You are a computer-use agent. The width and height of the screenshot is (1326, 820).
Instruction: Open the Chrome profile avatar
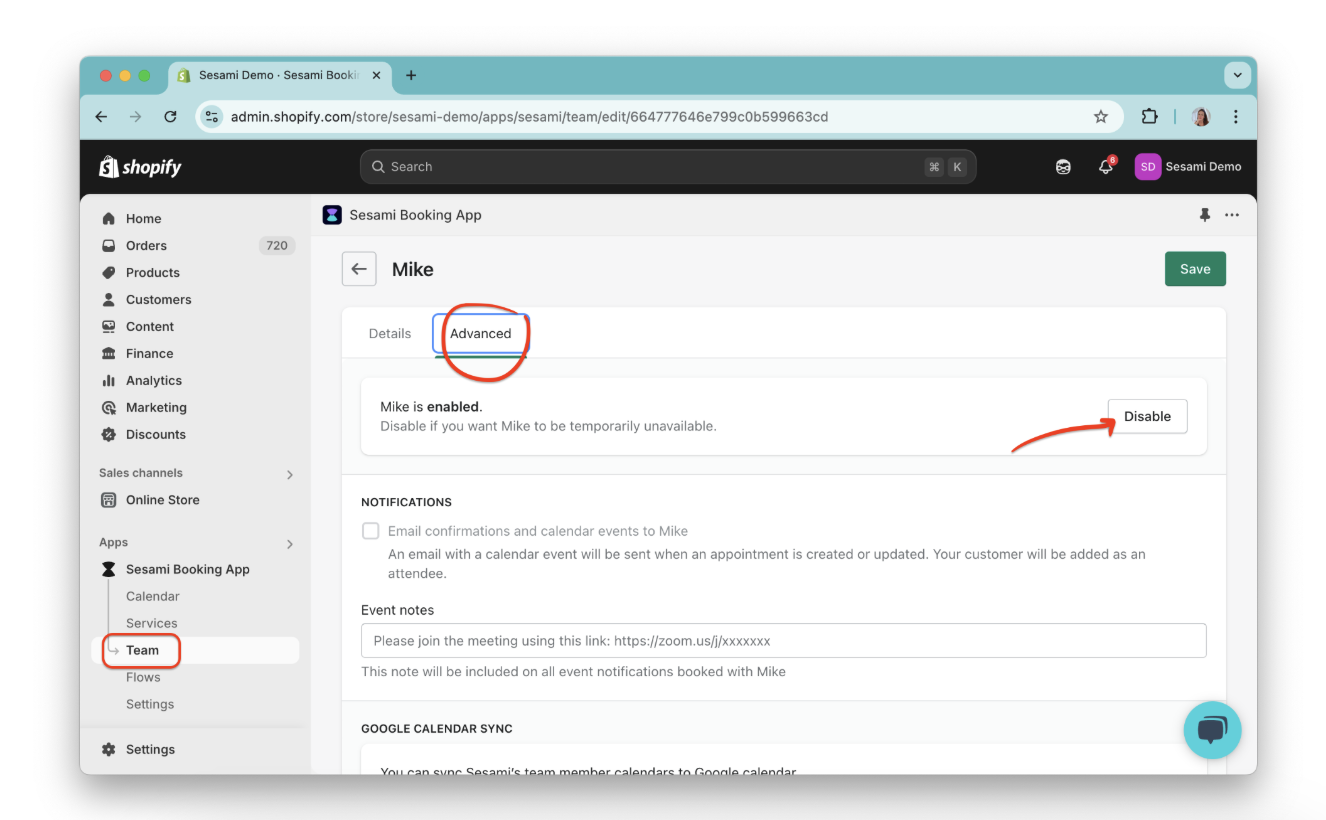(x=1201, y=117)
